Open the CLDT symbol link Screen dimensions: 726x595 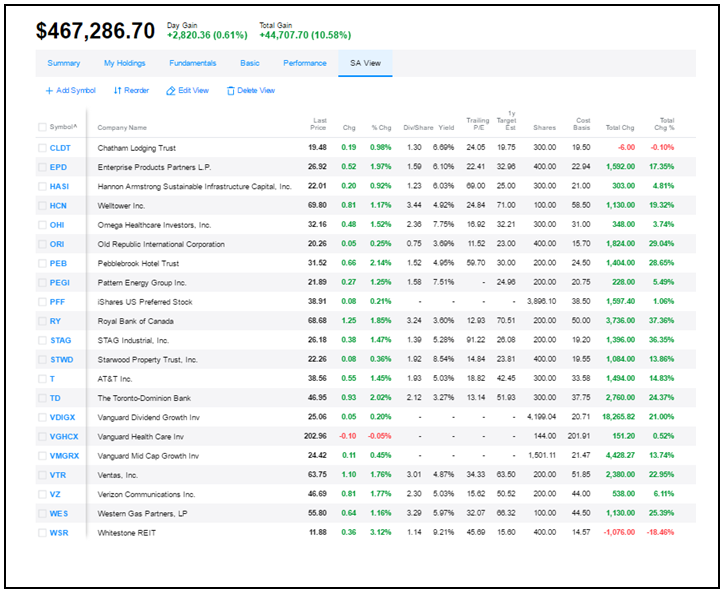point(60,148)
